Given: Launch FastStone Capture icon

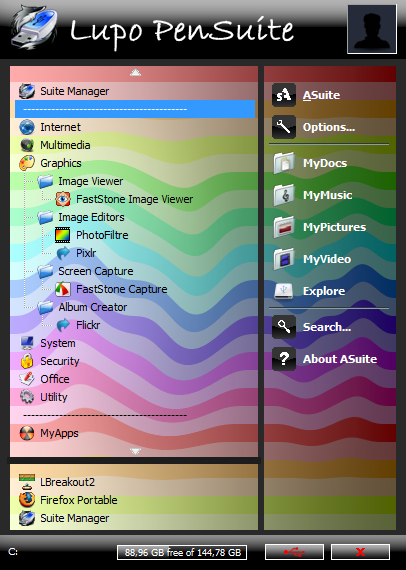Looking at the screenshot, I should 63,289.
